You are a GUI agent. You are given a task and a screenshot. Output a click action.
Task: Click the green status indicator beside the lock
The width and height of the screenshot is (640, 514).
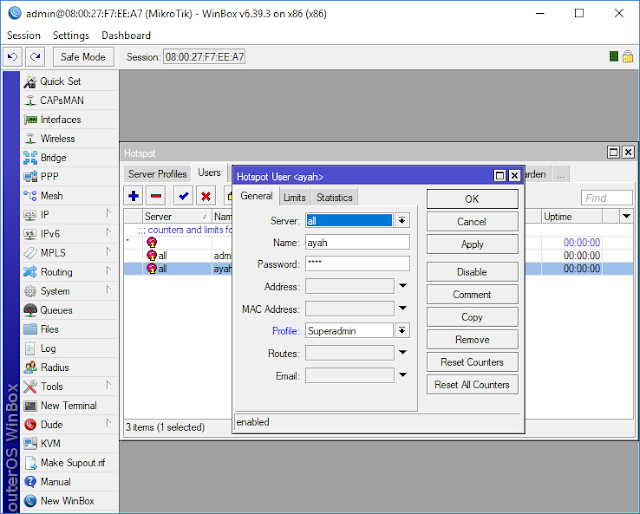pyautogui.click(x=613, y=56)
